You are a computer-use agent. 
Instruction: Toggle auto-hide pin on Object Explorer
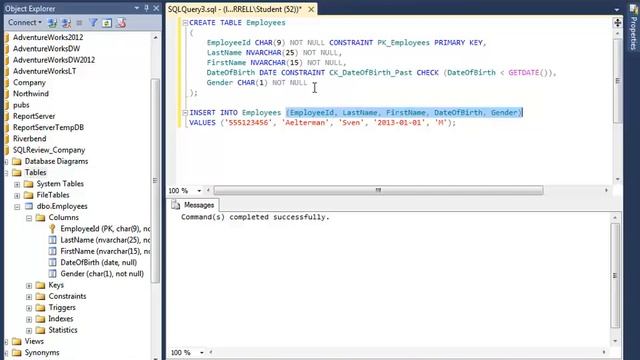147,8
